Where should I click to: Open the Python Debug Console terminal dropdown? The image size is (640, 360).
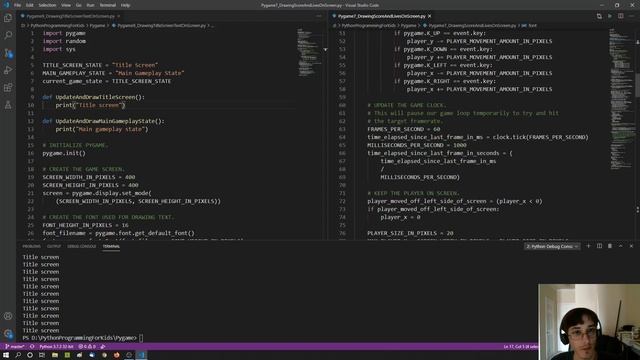point(552,246)
